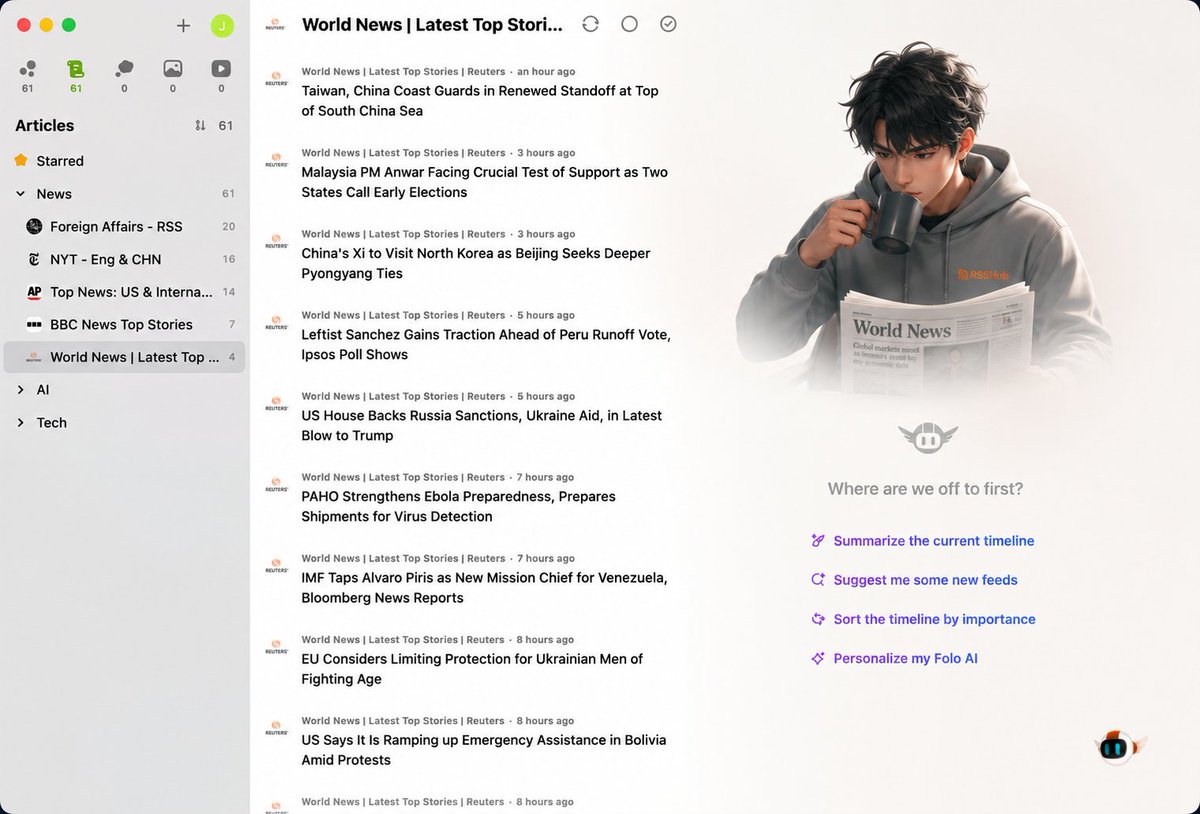The height and width of the screenshot is (814, 1200).
Task: Collapse the News folder chevron
Action: click(21, 194)
